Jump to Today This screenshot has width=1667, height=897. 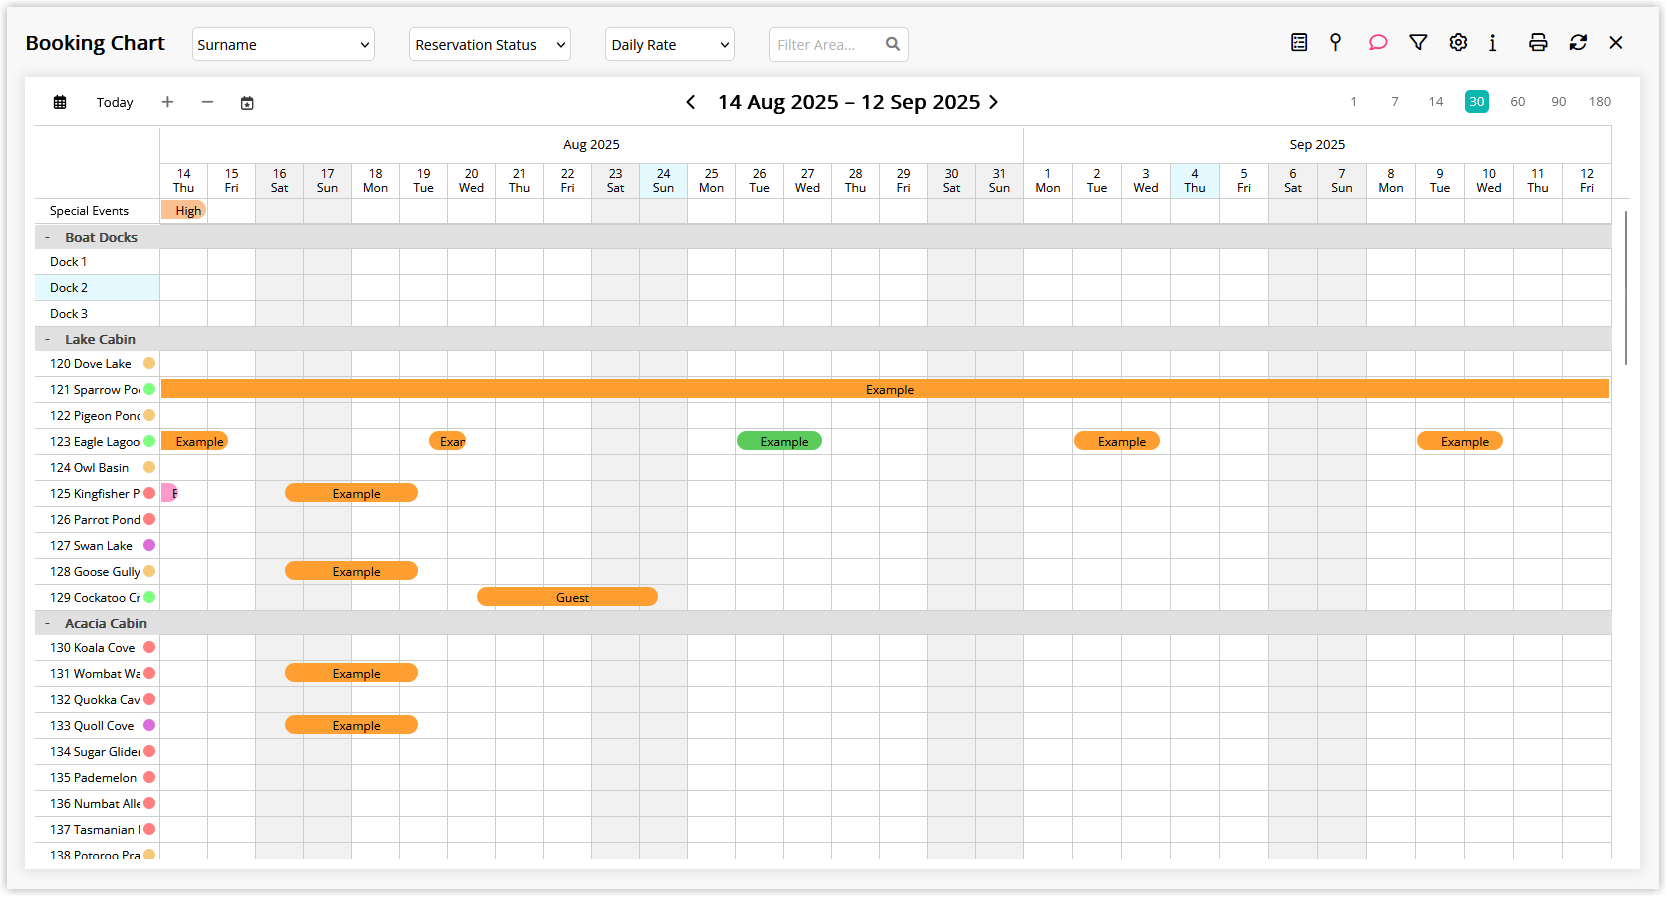115,102
